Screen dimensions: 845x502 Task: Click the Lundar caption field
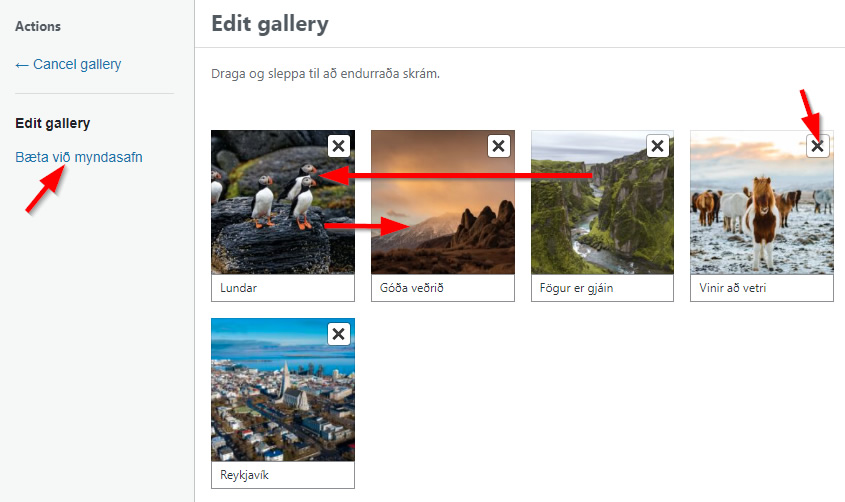click(283, 288)
